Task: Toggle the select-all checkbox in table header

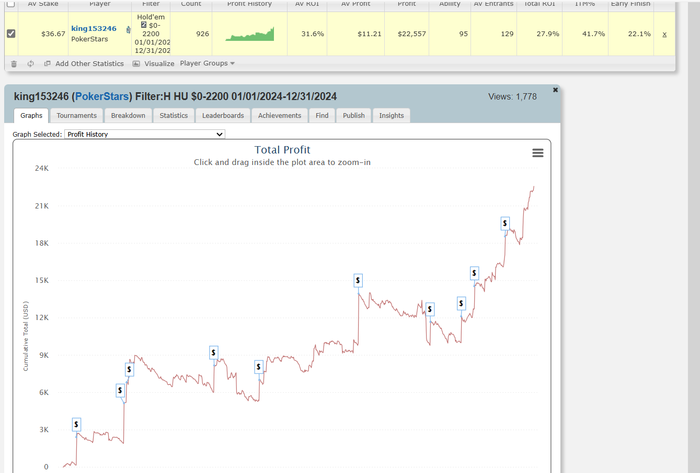Action: click(x=11, y=4)
